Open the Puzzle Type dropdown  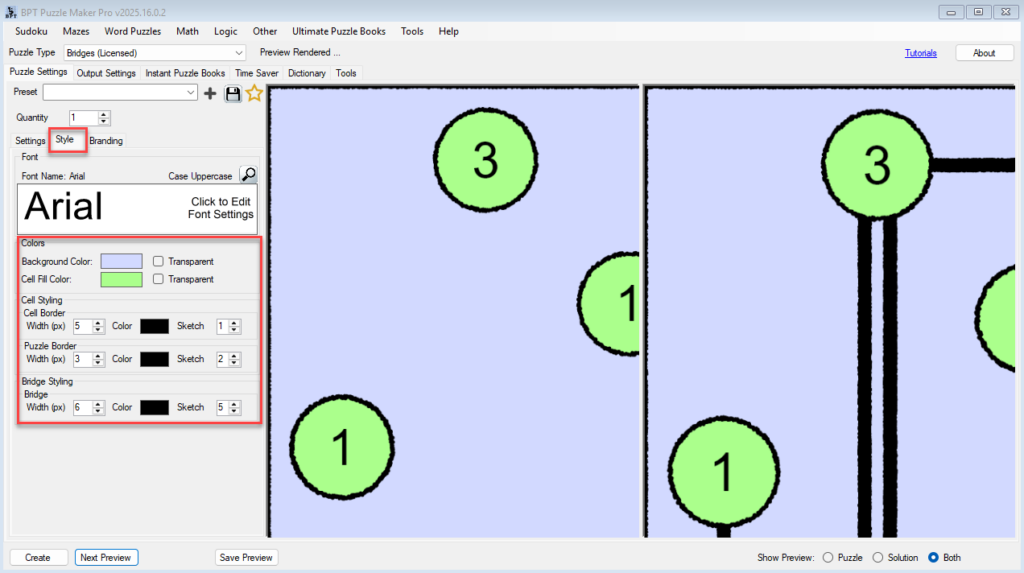[x=238, y=53]
